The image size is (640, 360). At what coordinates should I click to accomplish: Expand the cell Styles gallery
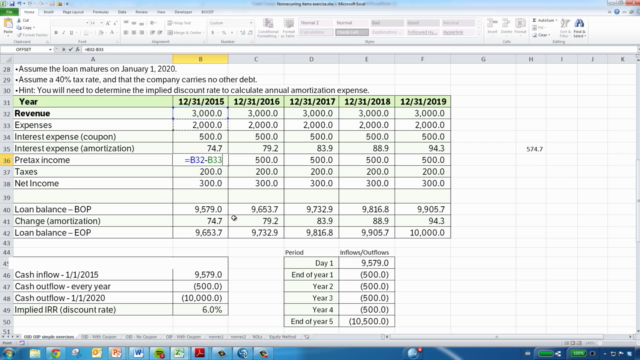[479, 34]
